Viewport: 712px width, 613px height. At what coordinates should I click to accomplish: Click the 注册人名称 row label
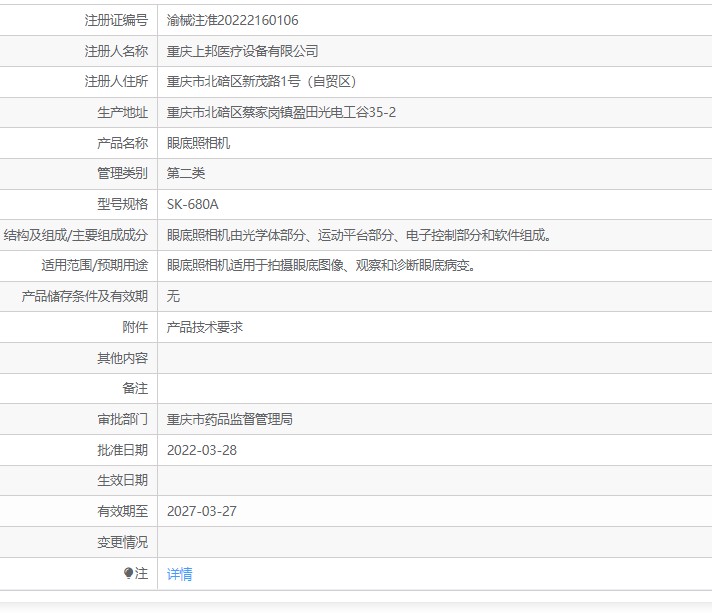116,51
